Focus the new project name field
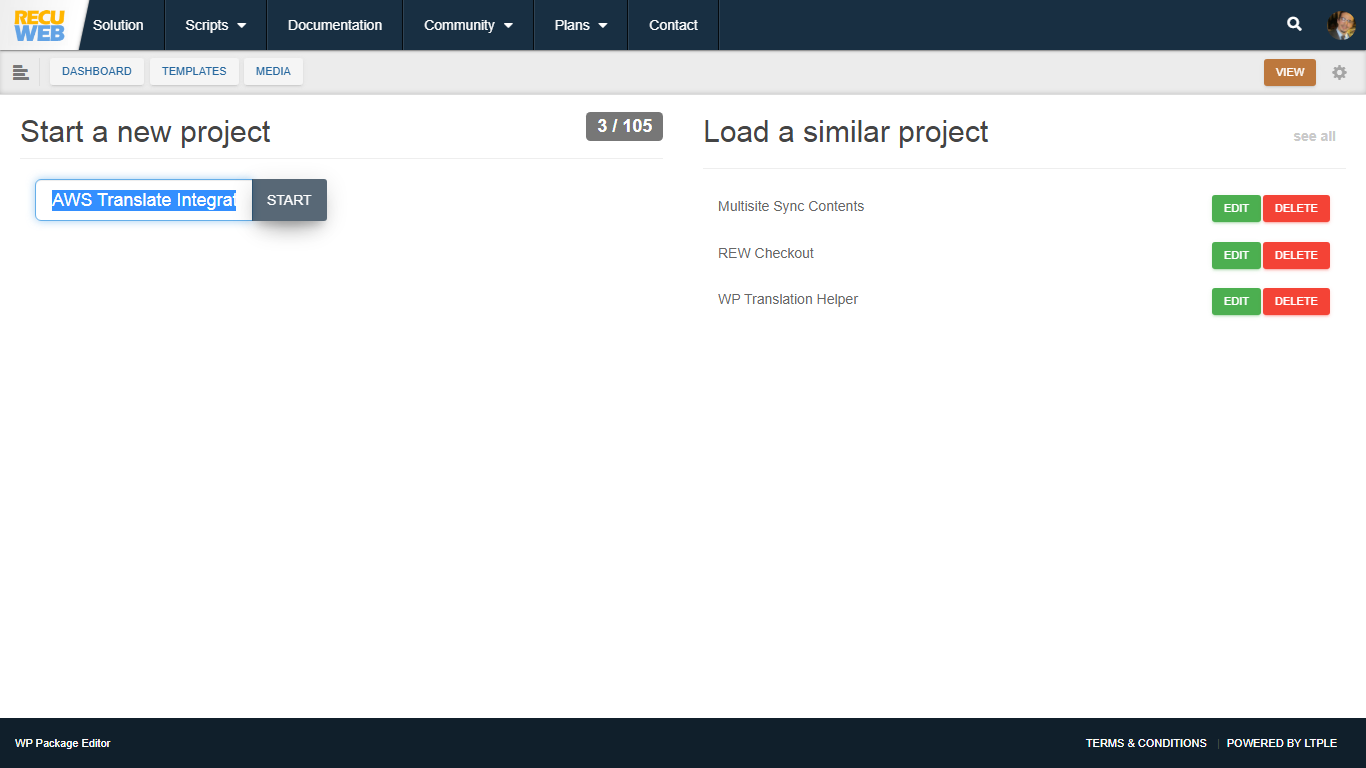Image resolution: width=1366 pixels, height=768 pixels. coord(144,200)
